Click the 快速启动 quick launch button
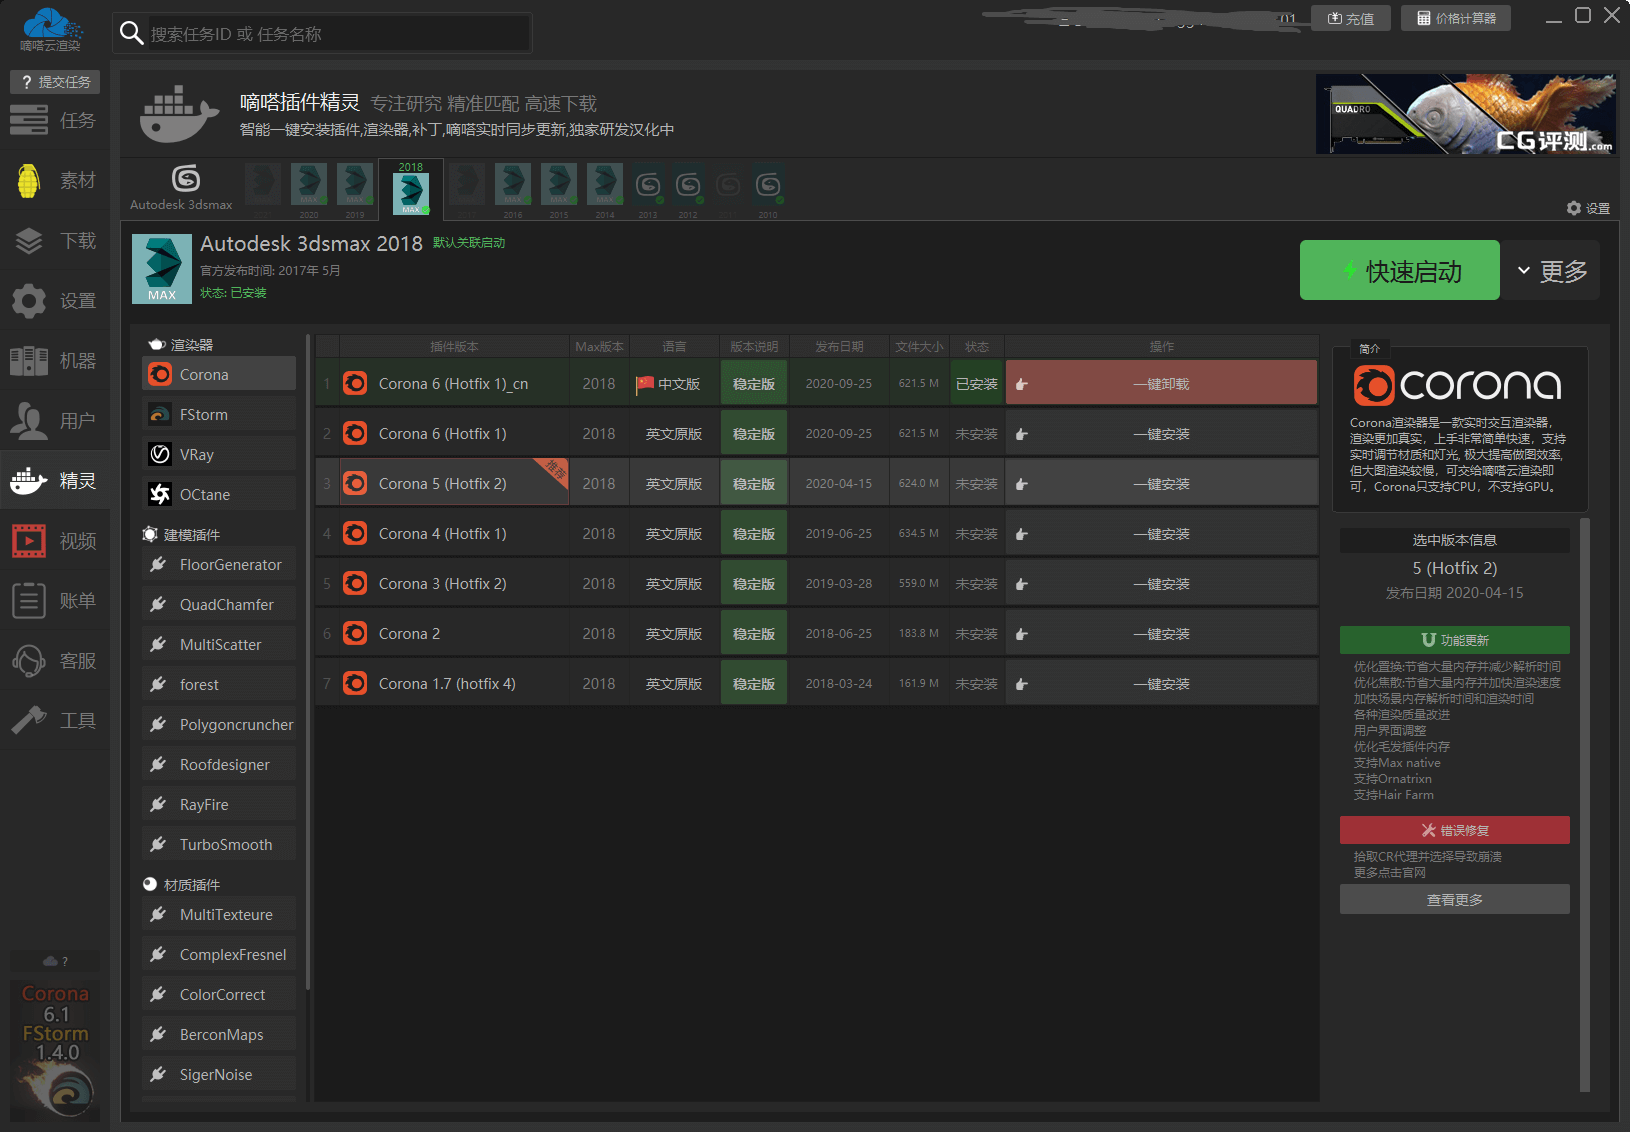The height and width of the screenshot is (1132, 1630). point(1400,271)
